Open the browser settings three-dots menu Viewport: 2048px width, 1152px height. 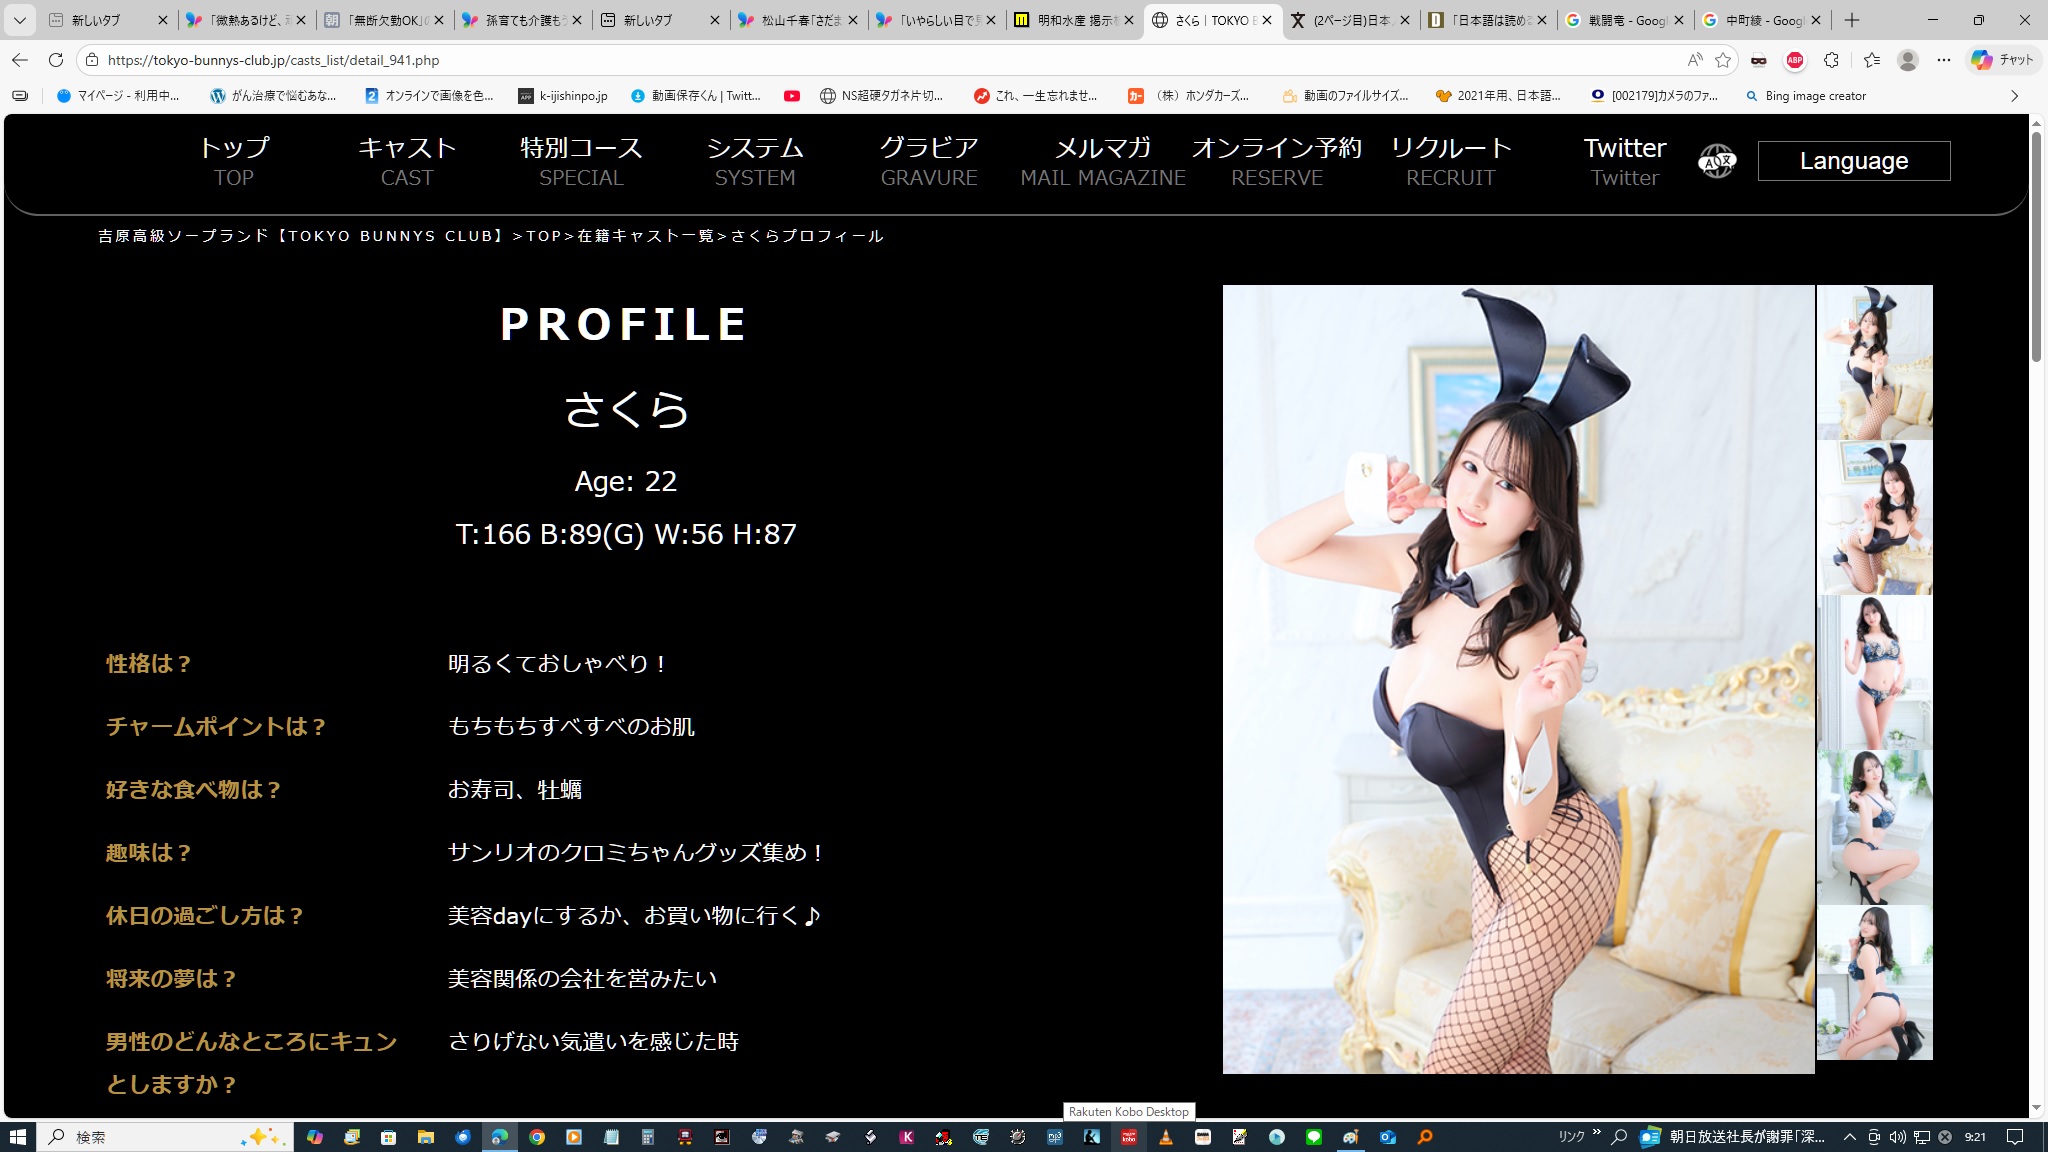tap(1943, 60)
